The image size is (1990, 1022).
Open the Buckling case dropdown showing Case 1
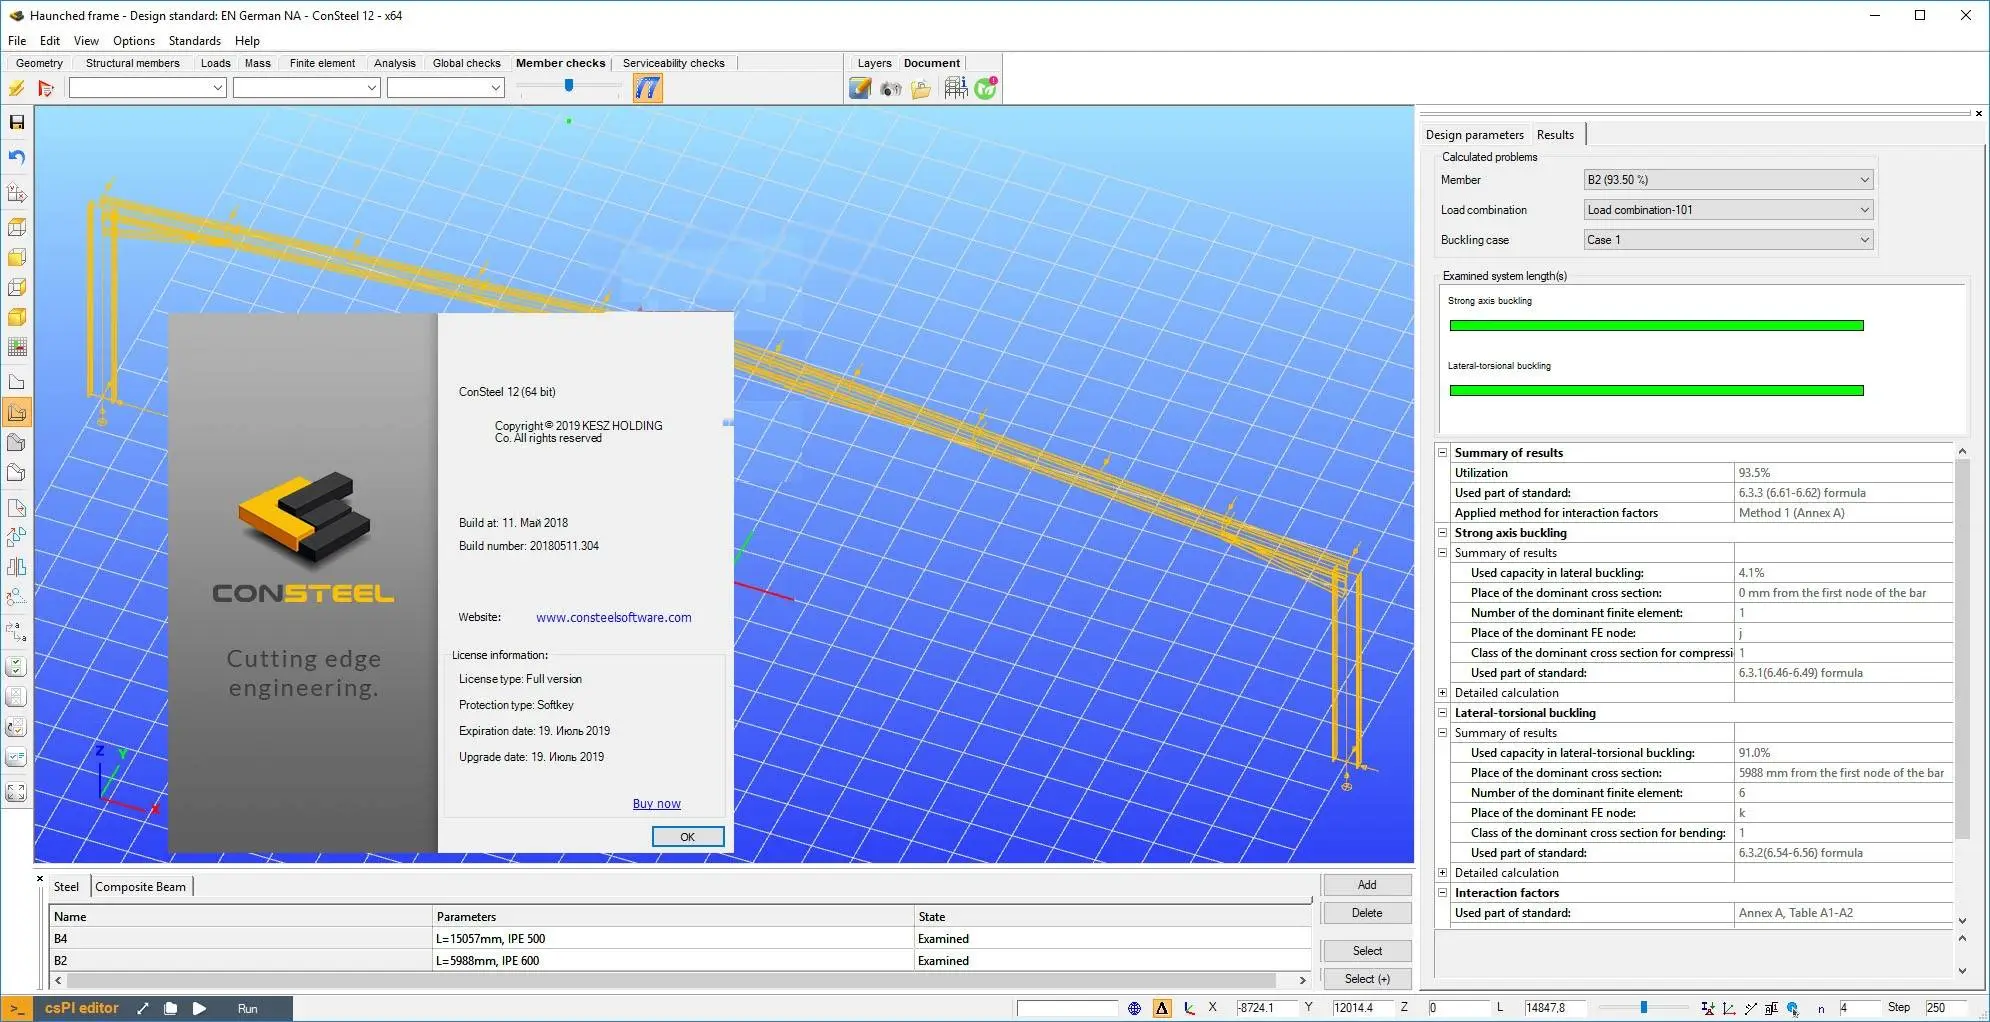tap(1728, 240)
